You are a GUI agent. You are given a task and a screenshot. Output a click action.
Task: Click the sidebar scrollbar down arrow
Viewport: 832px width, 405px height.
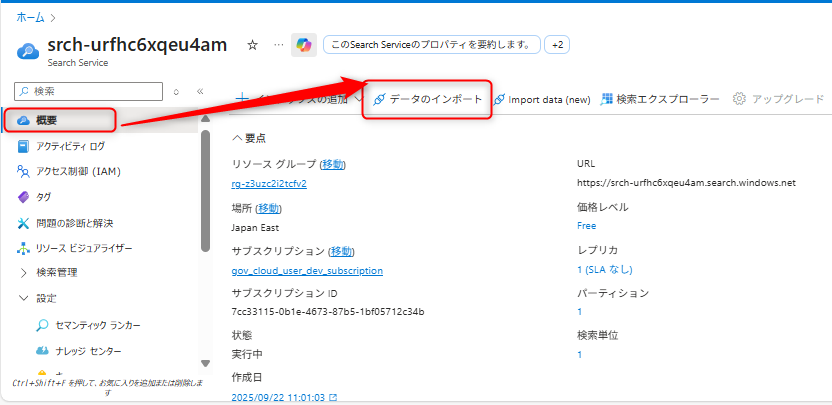coord(205,363)
